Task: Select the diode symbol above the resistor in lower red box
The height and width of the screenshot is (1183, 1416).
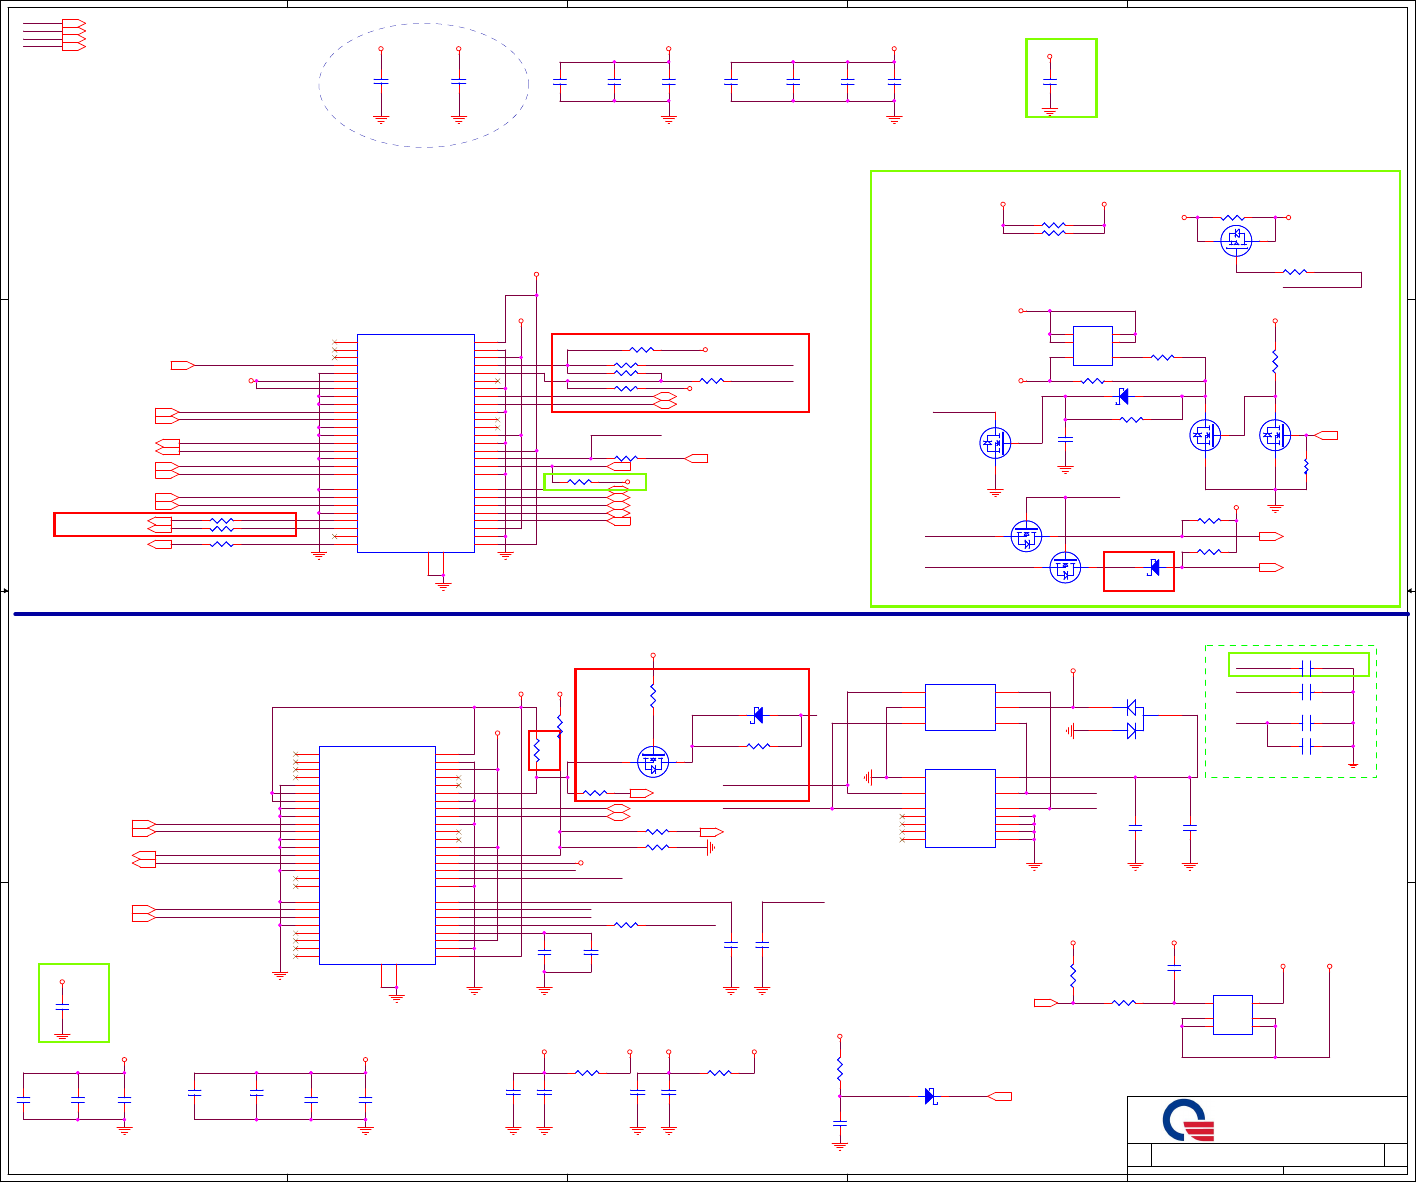Action: coord(757,715)
